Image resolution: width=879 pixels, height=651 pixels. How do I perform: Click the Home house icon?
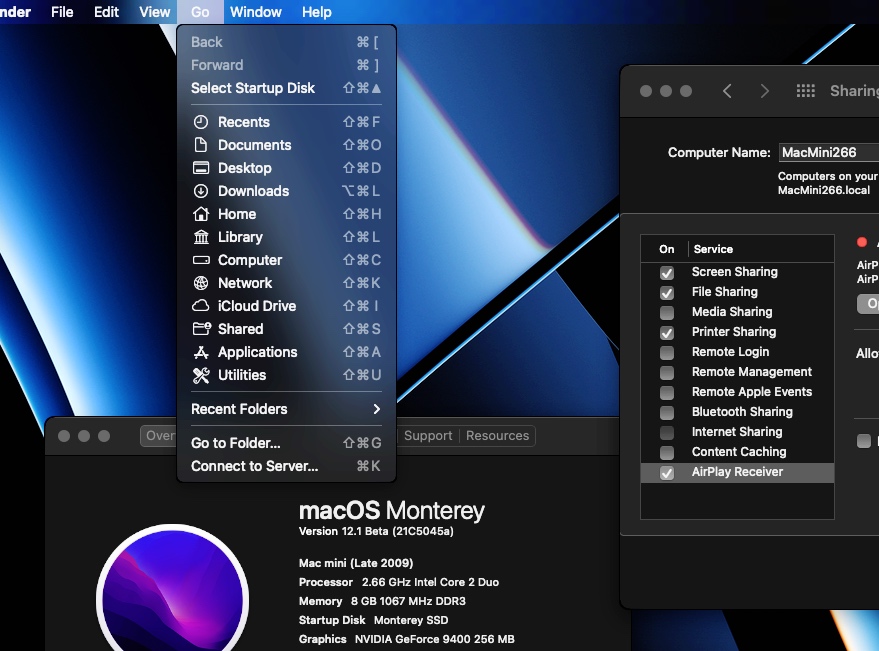[x=201, y=214]
